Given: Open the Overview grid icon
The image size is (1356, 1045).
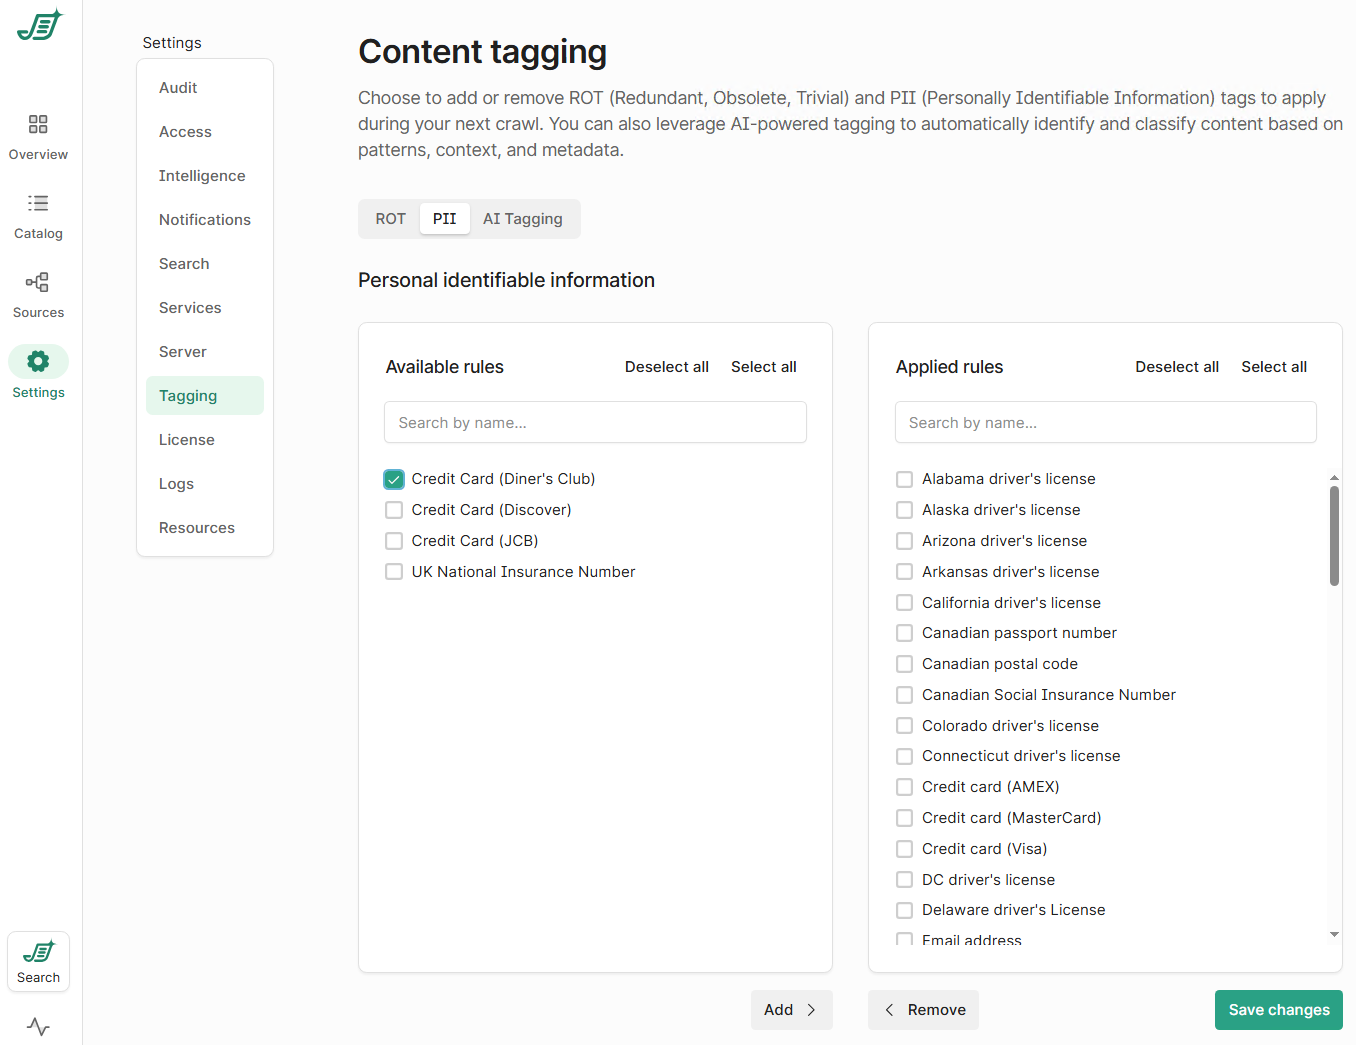Looking at the screenshot, I should pos(38,124).
